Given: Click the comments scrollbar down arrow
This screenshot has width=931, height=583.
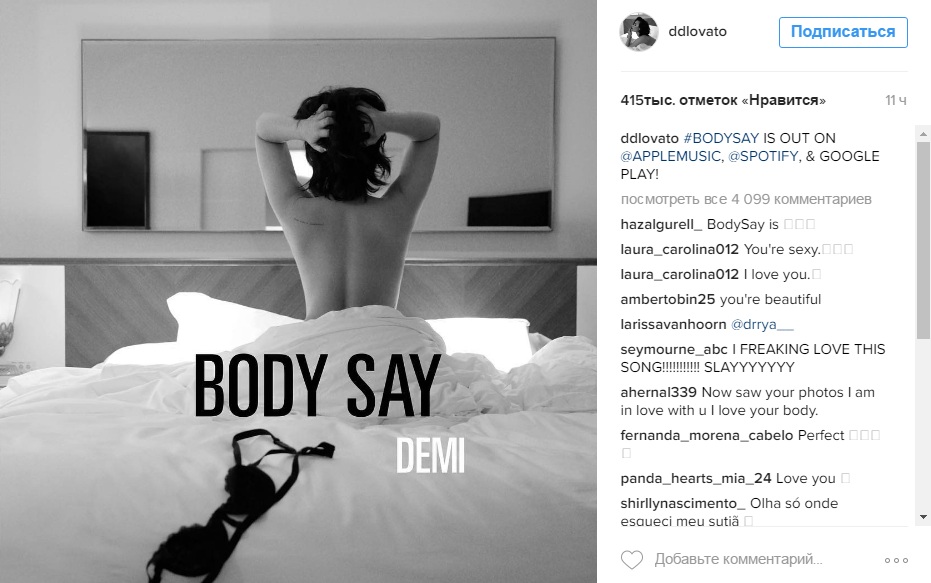Looking at the screenshot, I should pyautogui.click(x=923, y=517).
